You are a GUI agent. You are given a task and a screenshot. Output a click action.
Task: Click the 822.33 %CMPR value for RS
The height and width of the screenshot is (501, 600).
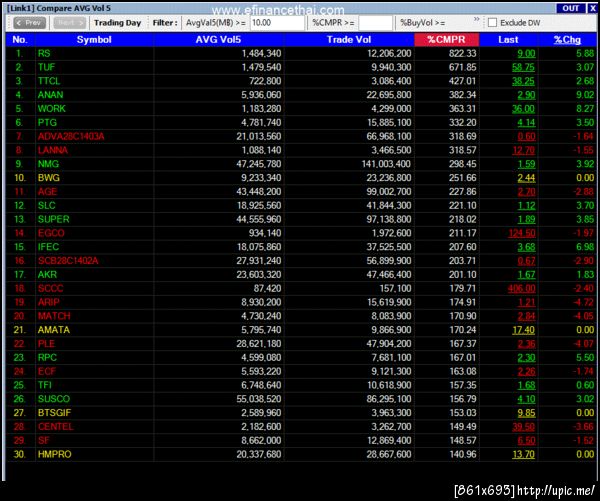coord(463,54)
